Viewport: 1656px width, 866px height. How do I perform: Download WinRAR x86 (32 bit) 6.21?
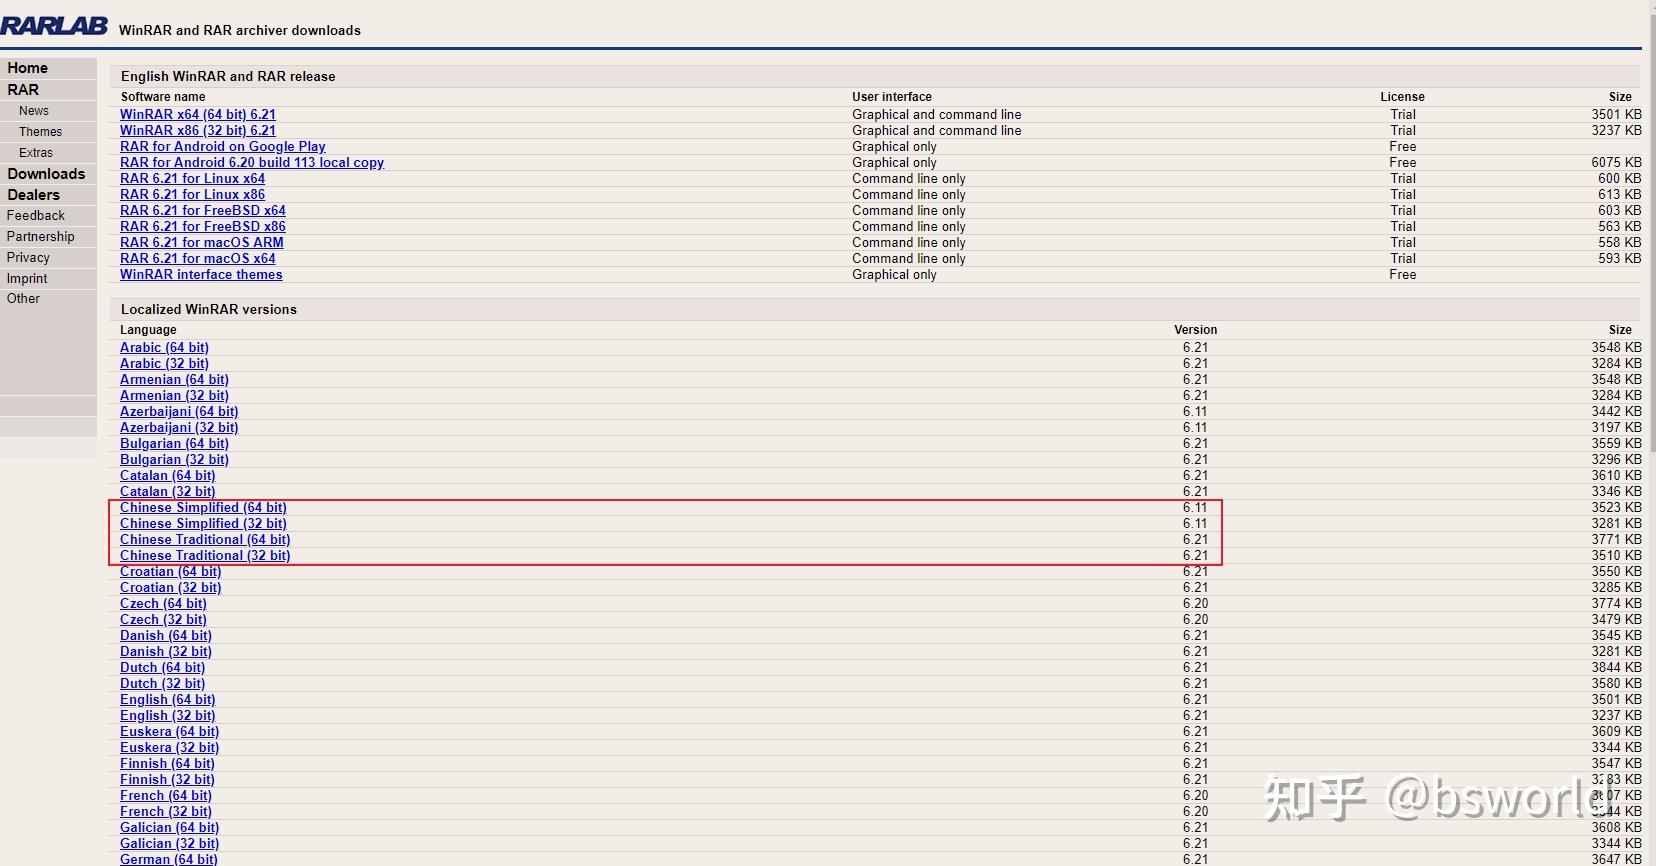point(198,131)
